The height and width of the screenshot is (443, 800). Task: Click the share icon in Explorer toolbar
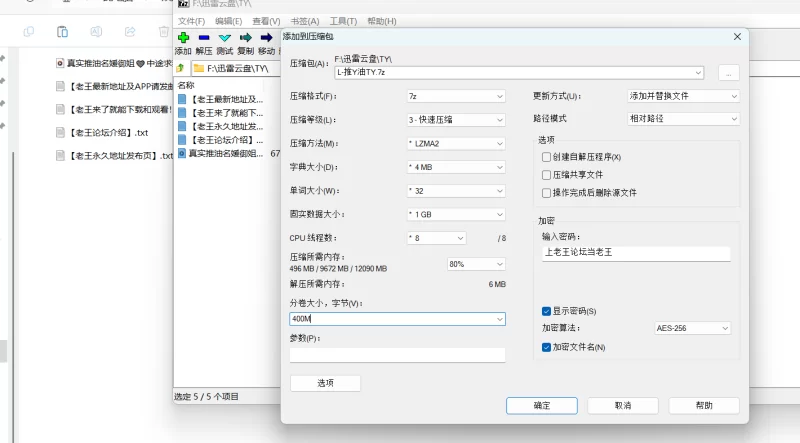[130, 32]
